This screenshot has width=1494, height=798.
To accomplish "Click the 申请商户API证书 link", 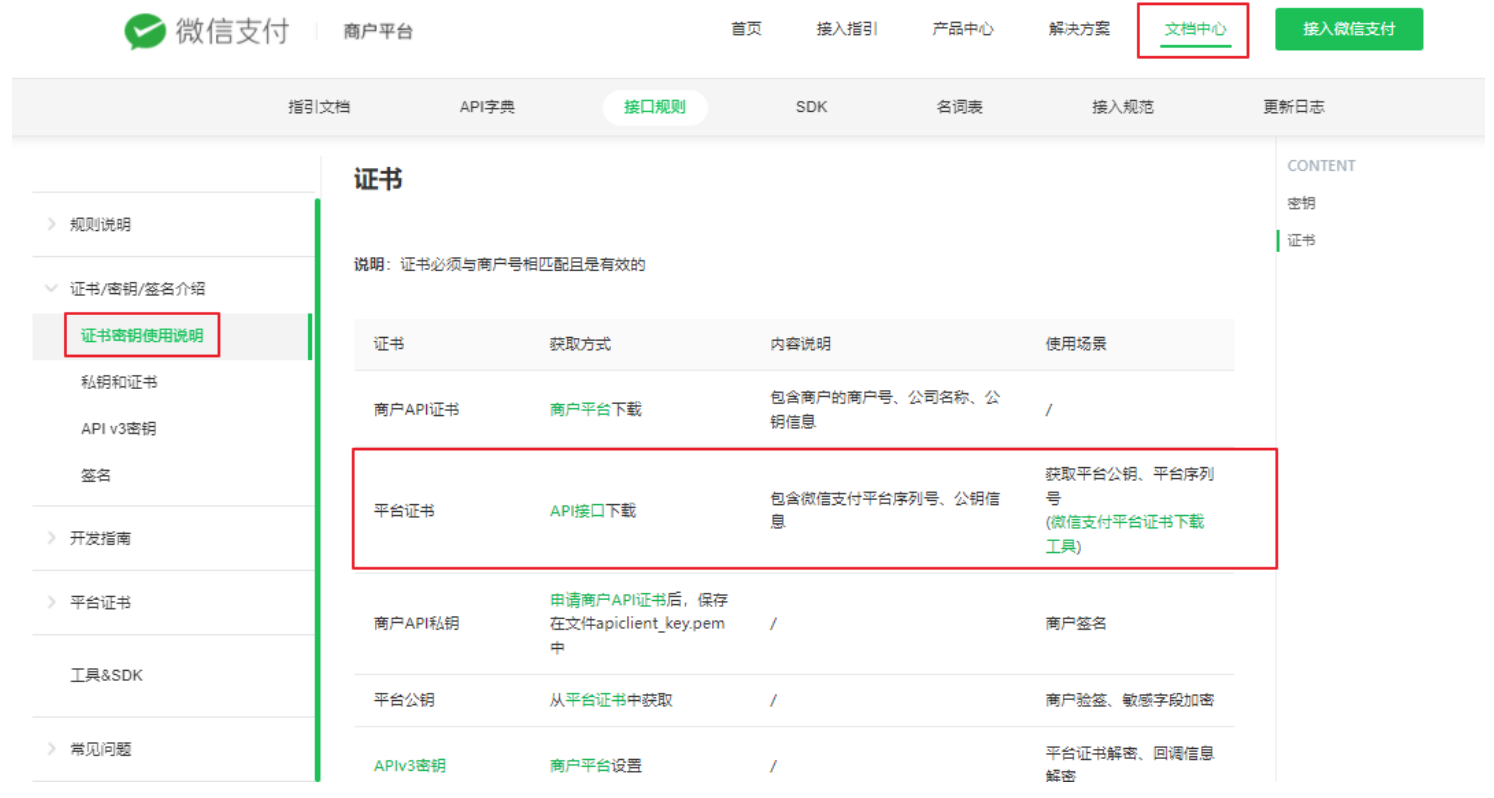I will (608, 600).
